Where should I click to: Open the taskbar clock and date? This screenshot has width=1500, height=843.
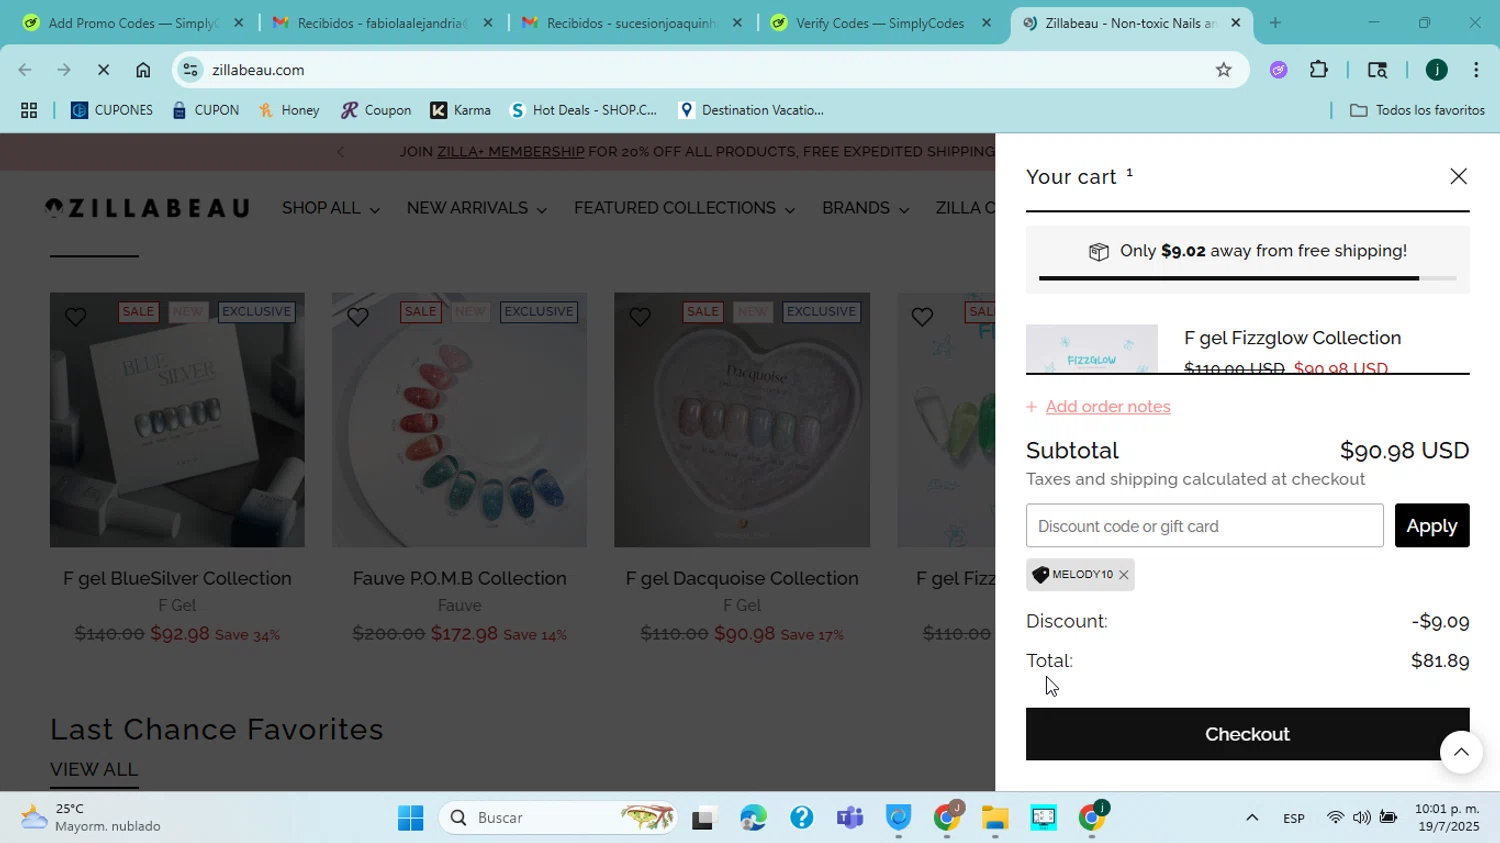pyautogui.click(x=1447, y=818)
